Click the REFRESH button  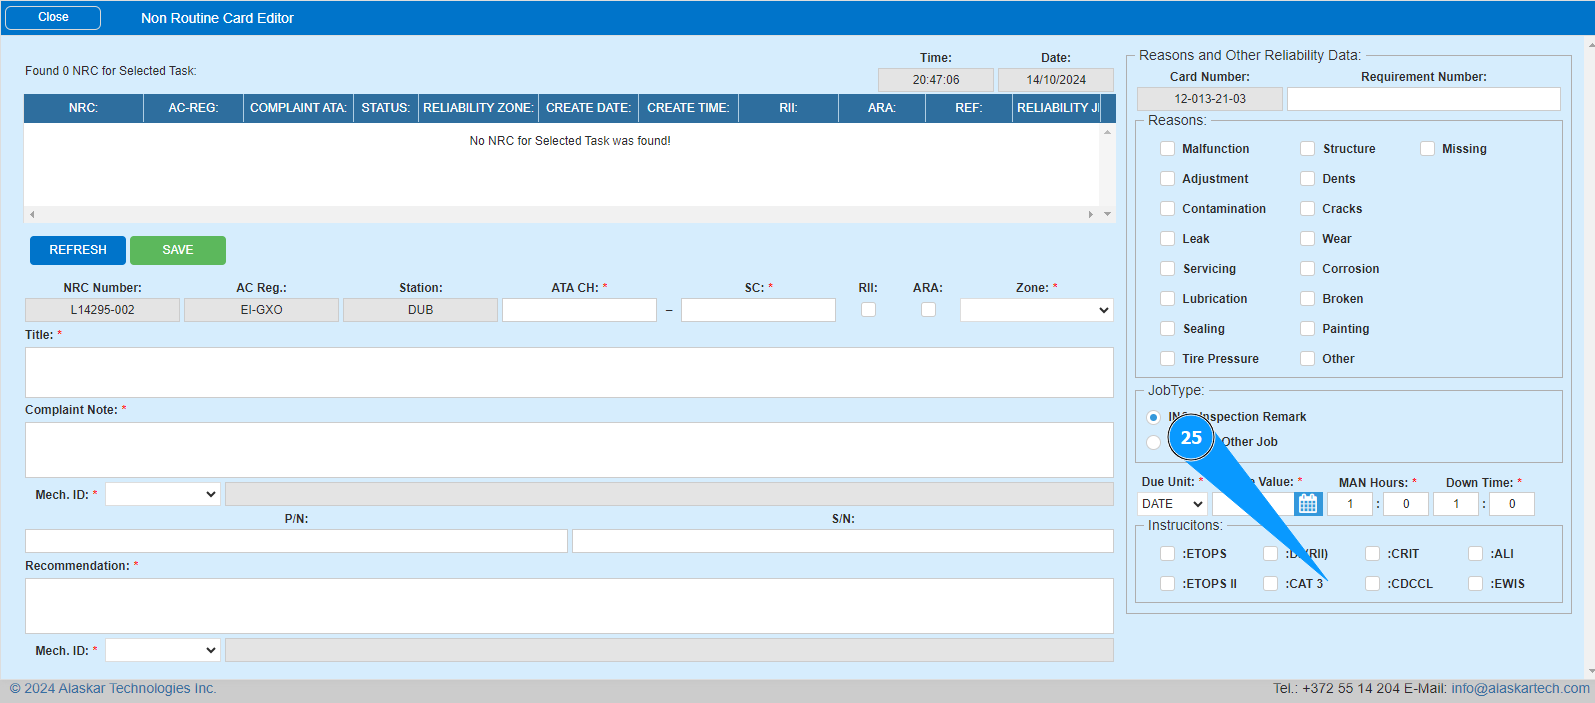click(x=78, y=250)
